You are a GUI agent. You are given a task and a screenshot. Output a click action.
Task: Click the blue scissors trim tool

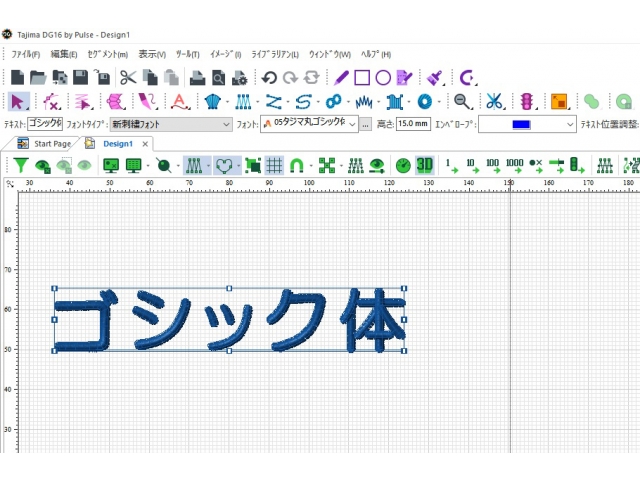(494, 102)
